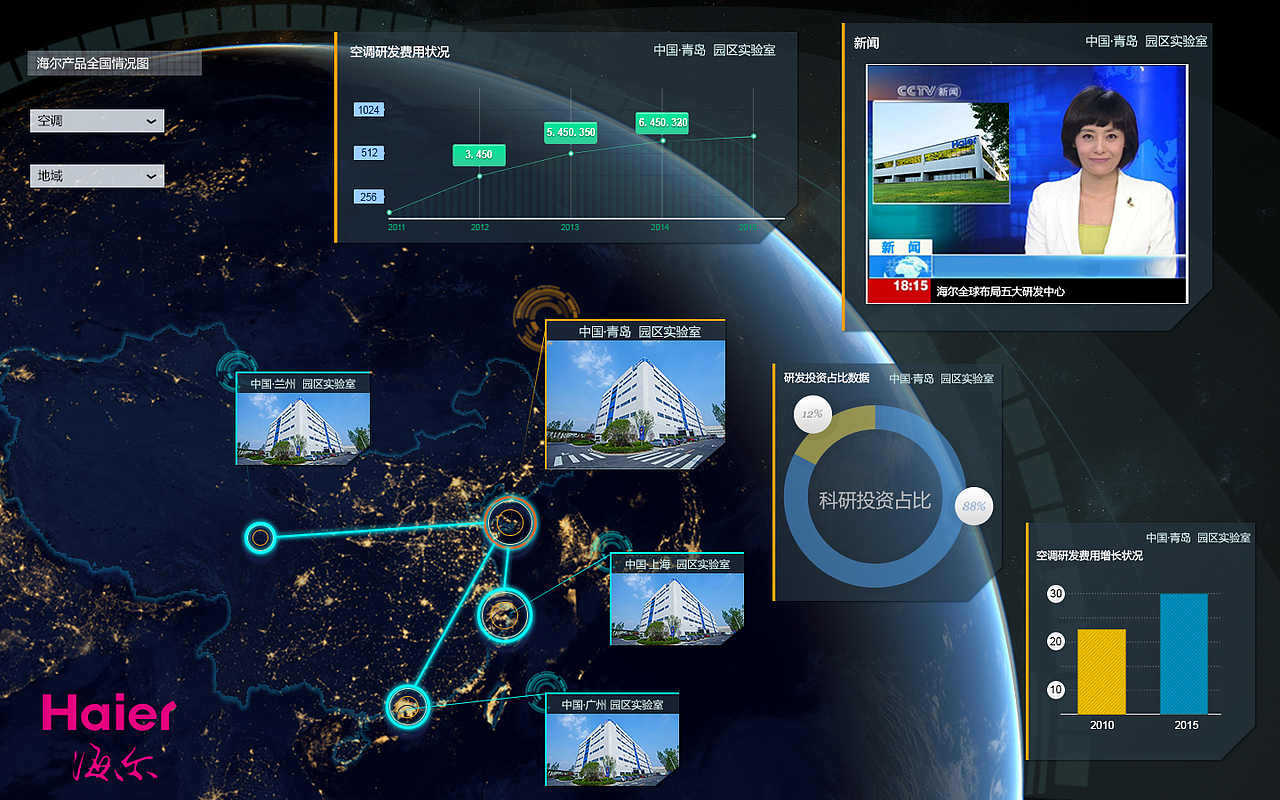
Task: Open the 中国·广州 园区实验室 building photo
Action: pos(612,750)
